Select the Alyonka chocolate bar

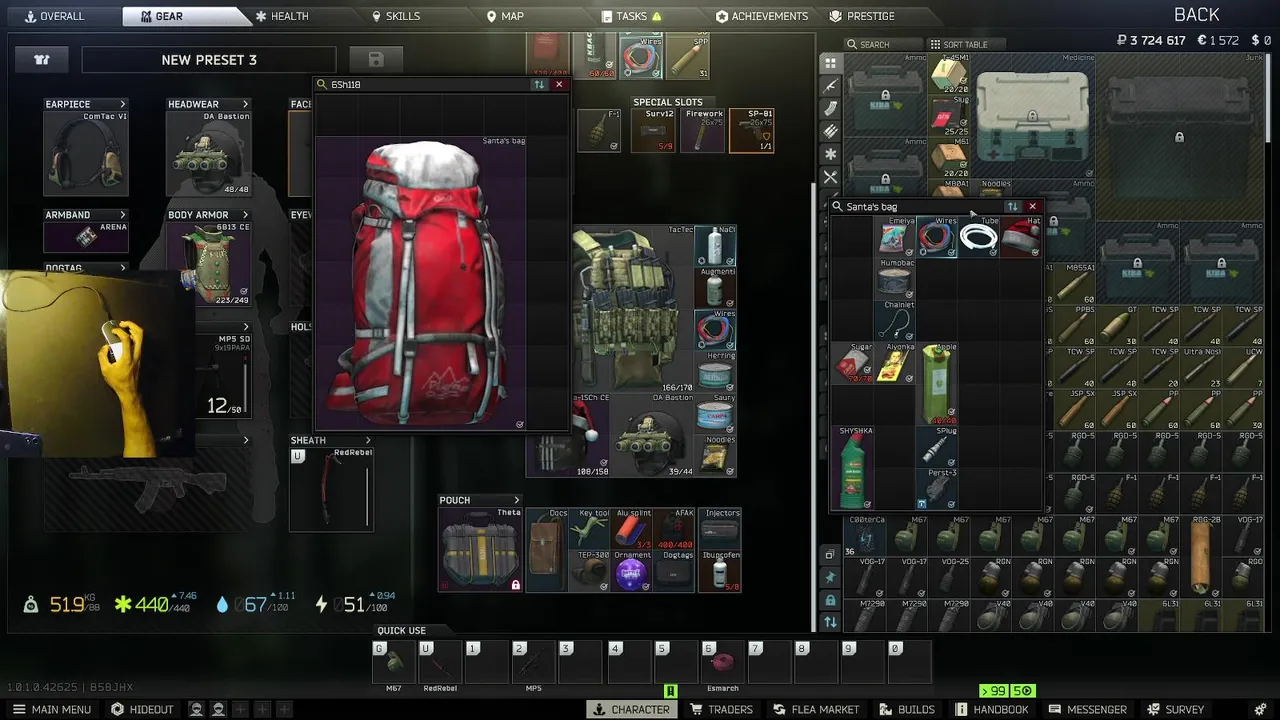tap(895, 363)
